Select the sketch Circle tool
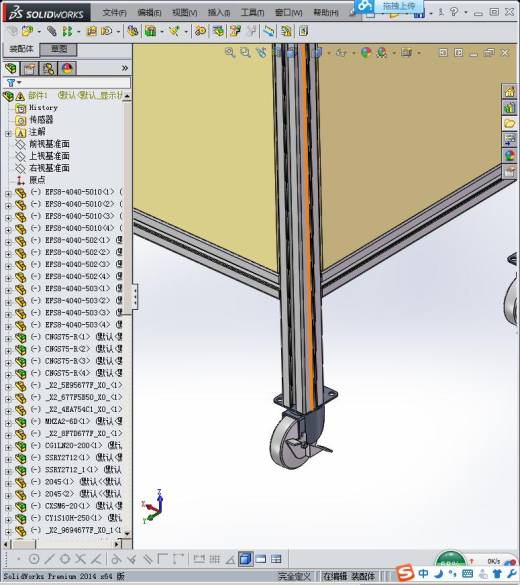This screenshot has width=520, height=585. 34,559
